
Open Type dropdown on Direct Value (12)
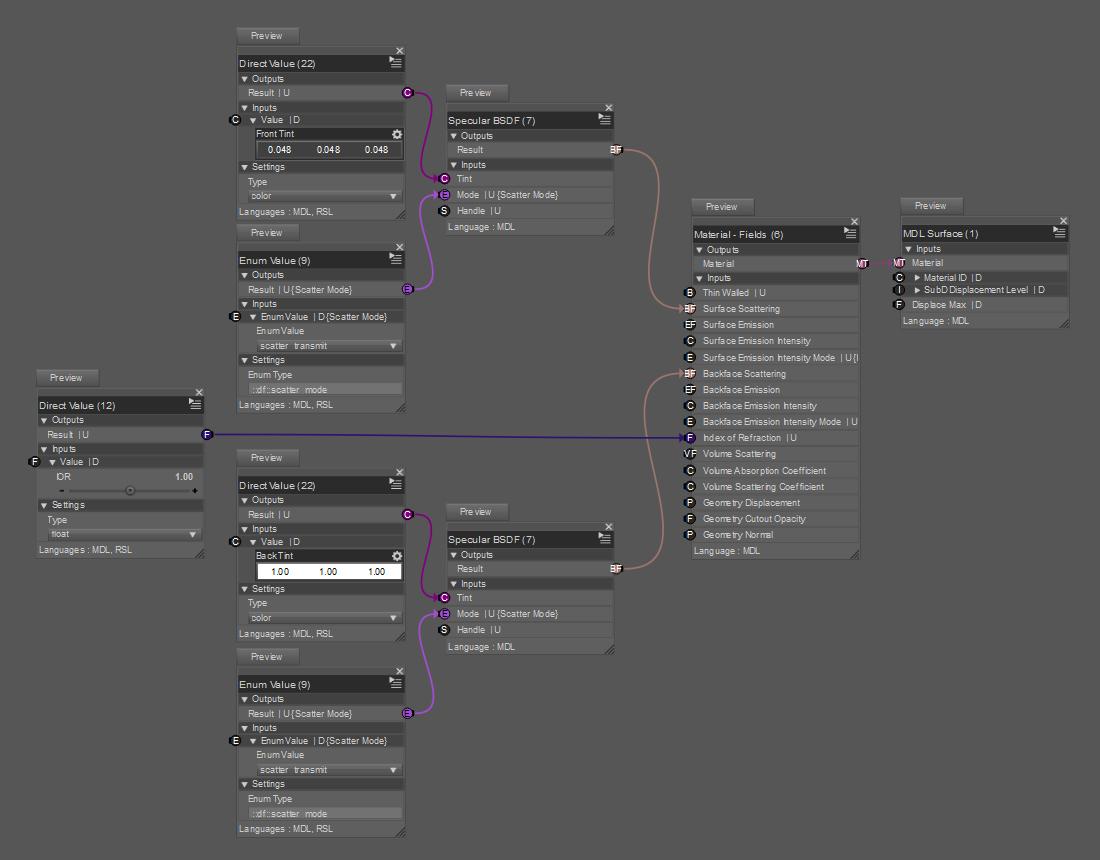click(123, 534)
